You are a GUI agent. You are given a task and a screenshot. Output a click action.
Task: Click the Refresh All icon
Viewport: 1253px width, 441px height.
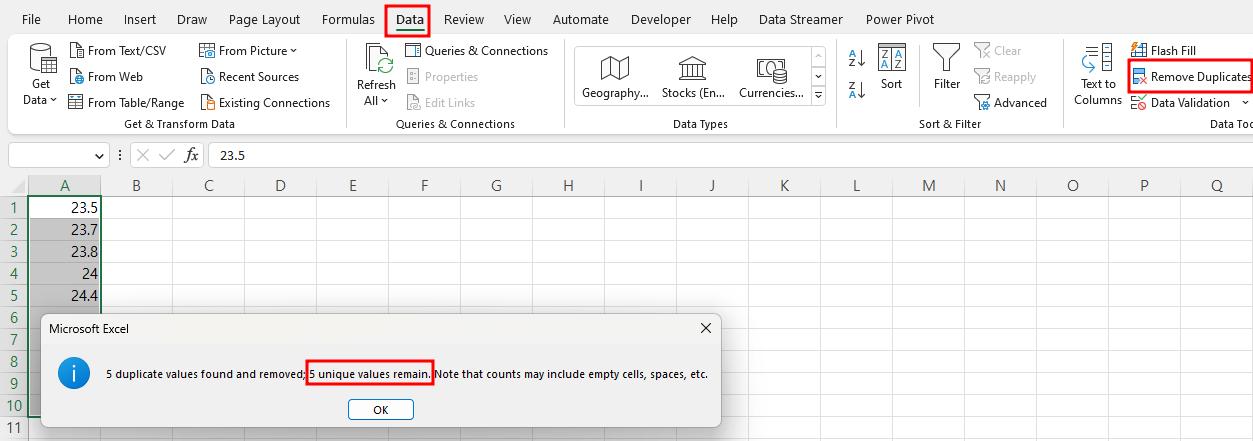(x=376, y=75)
